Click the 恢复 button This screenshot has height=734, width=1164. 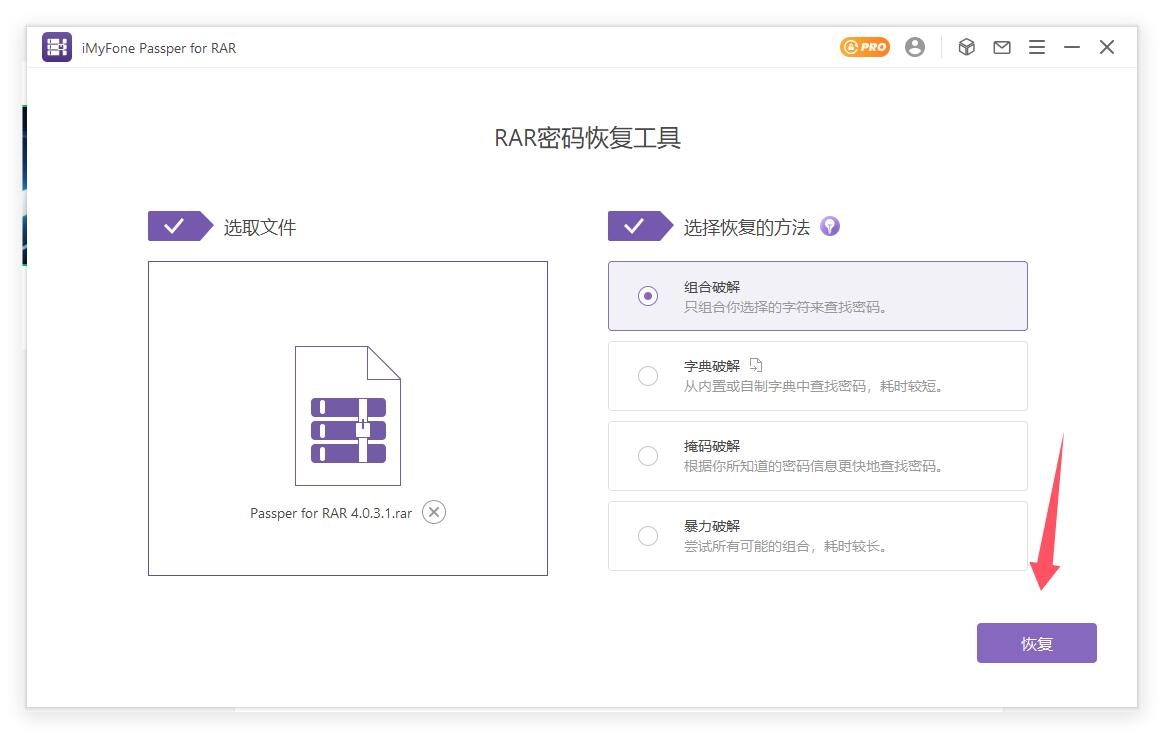(1036, 643)
